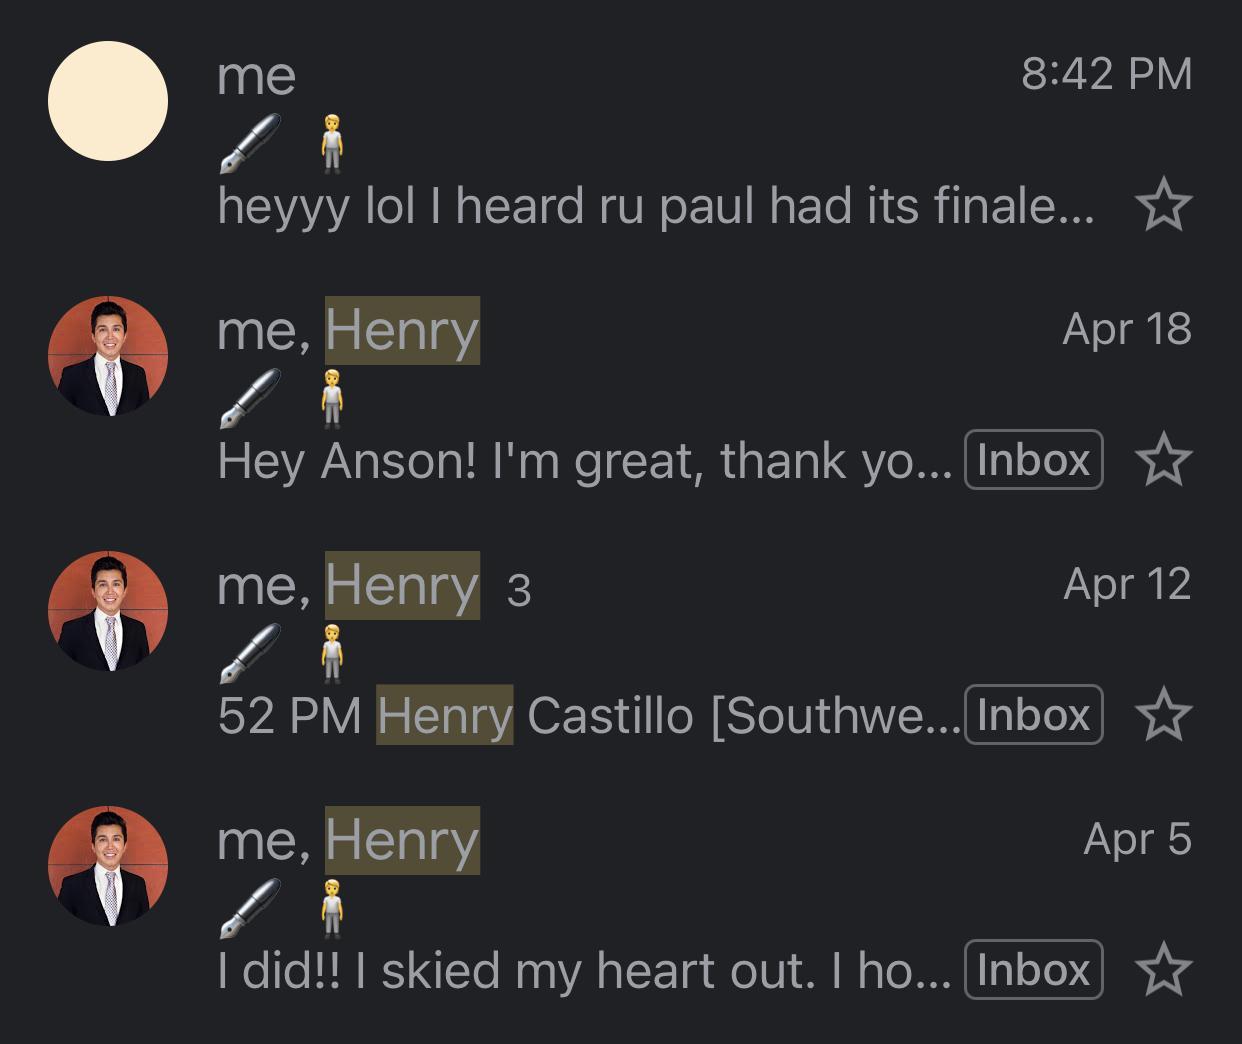Click the person emoji in the Apr 18 email

point(332,398)
